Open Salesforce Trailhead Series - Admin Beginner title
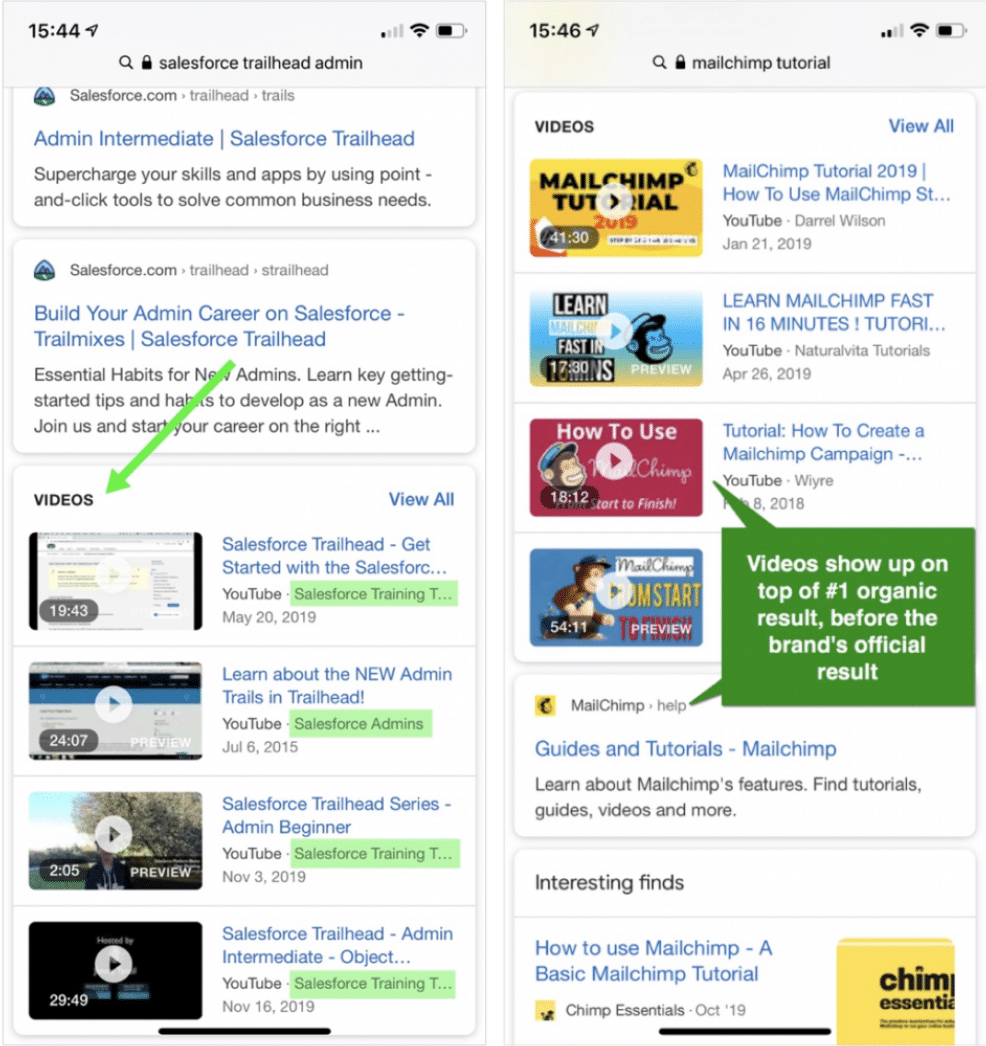The image size is (986, 1046). click(336, 815)
